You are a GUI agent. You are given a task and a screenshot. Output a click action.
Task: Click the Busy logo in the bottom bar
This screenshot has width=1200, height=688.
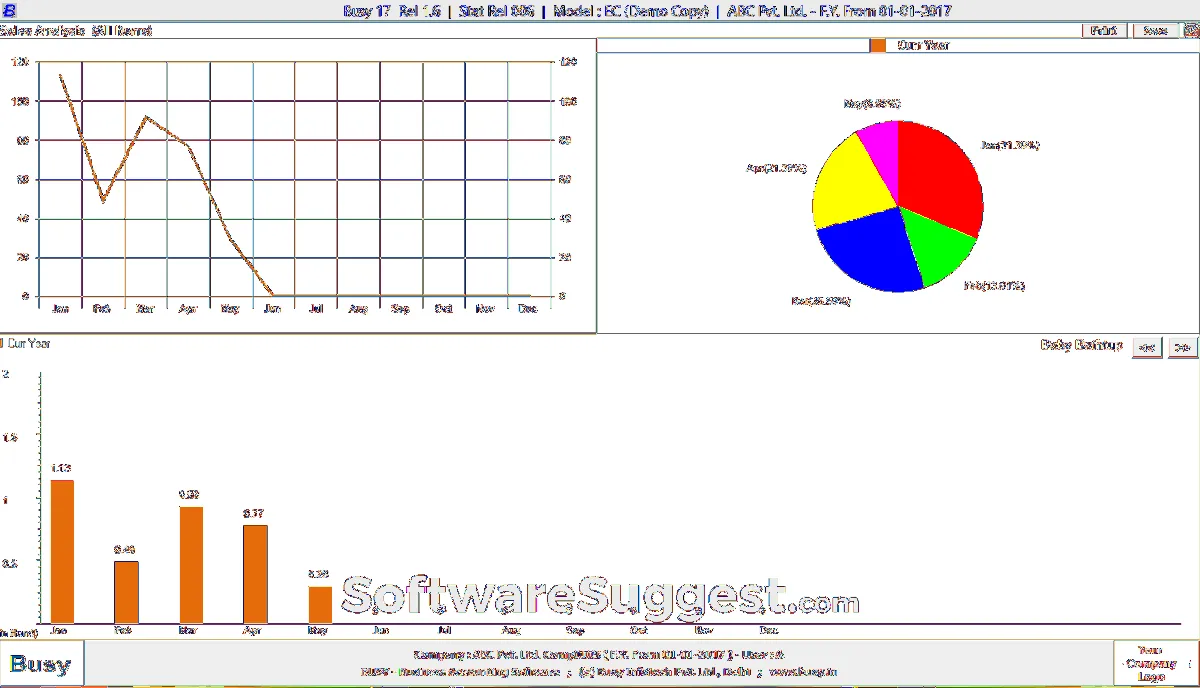click(41, 664)
